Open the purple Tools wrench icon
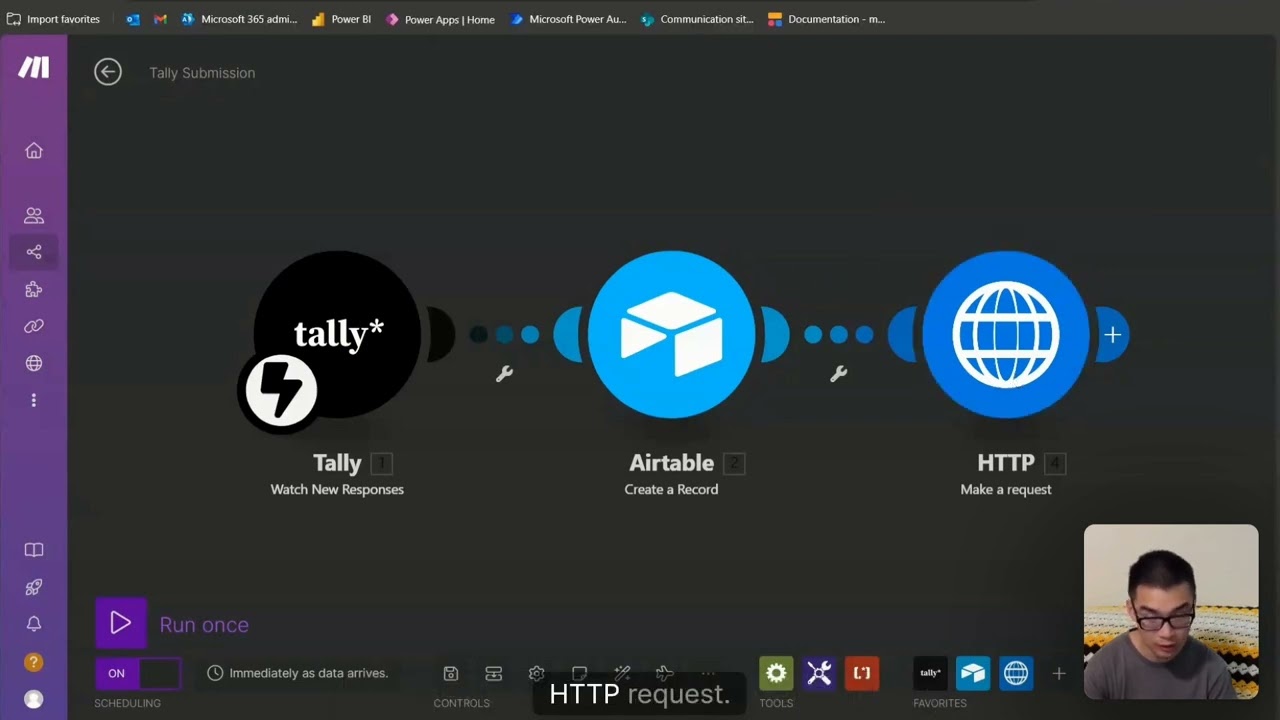 click(819, 673)
